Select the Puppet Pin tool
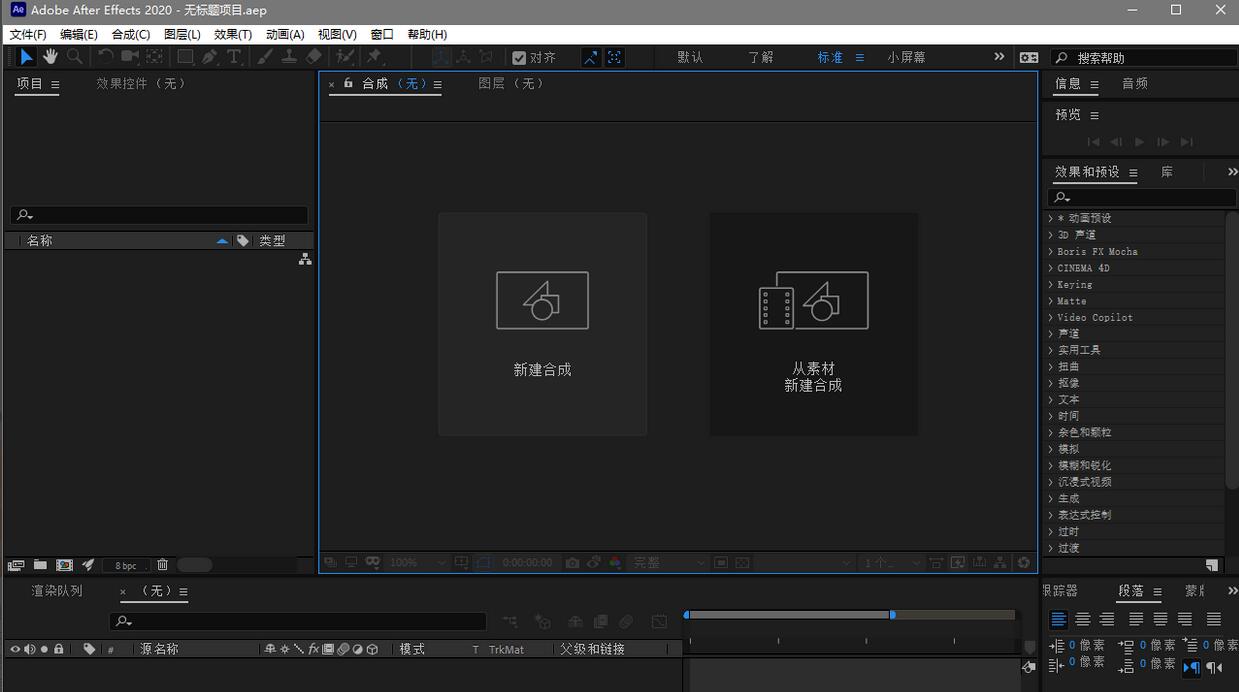This screenshot has height=692, width=1239. [x=374, y=57]
